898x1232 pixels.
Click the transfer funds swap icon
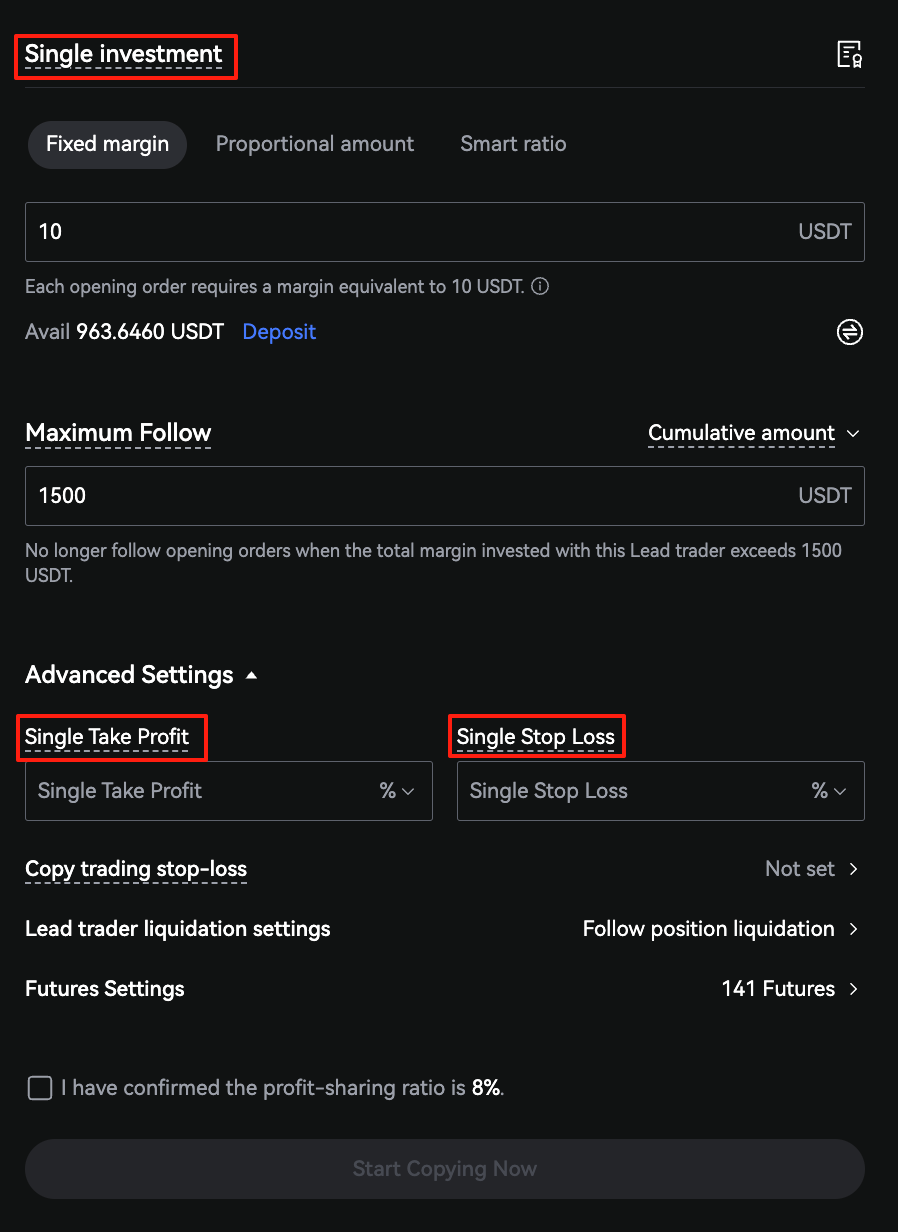849,332
